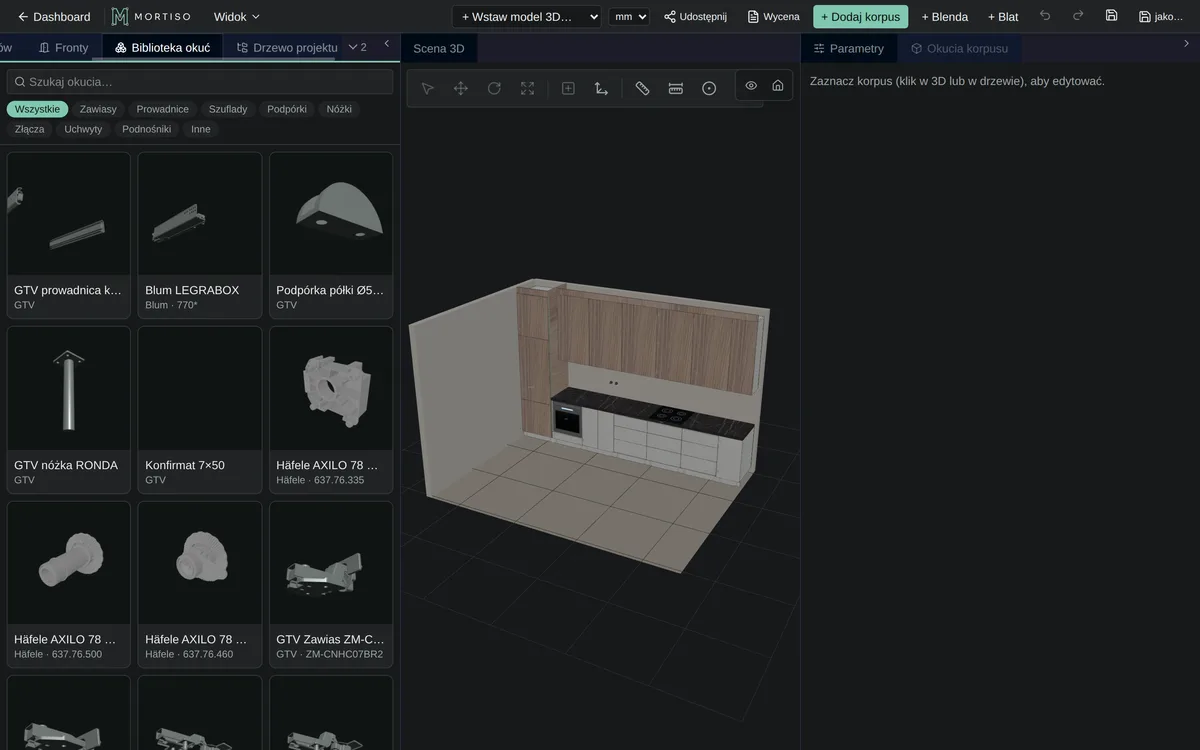Select the GTV prowadnica card
The image size is (1200, 750).
pos(69,235)
